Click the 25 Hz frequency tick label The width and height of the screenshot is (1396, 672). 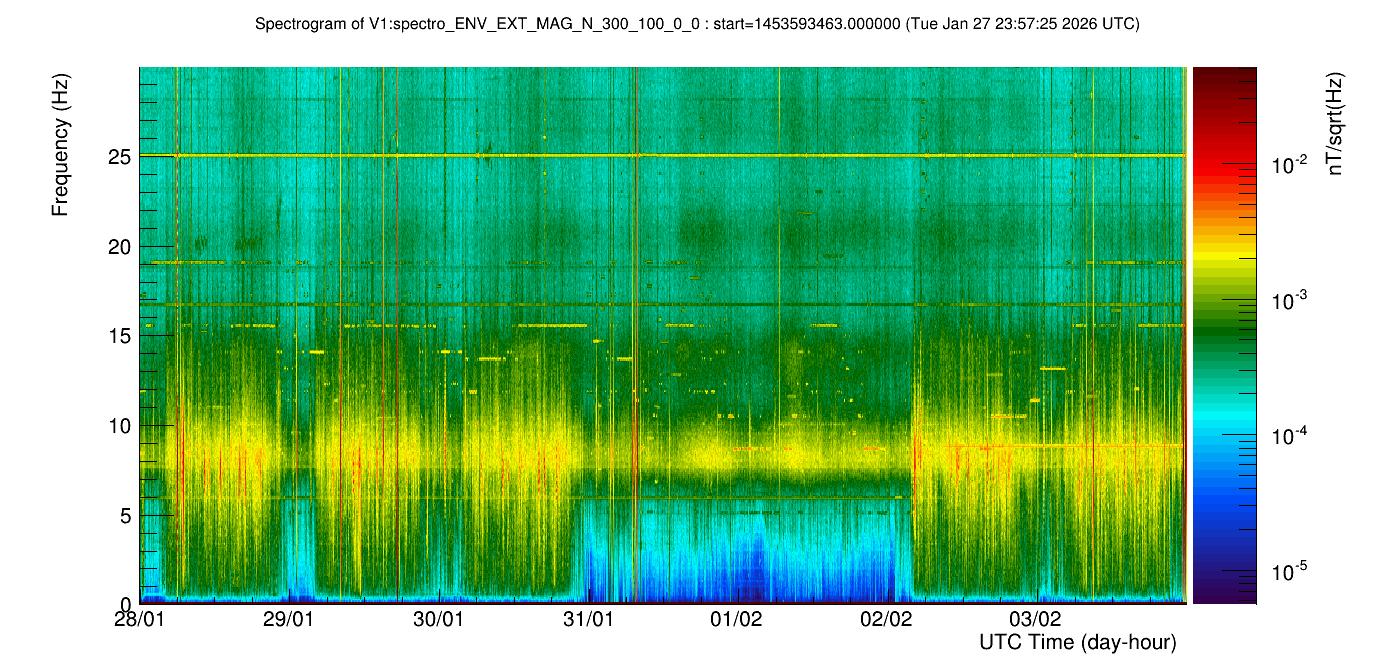click(x=120, y=156)
